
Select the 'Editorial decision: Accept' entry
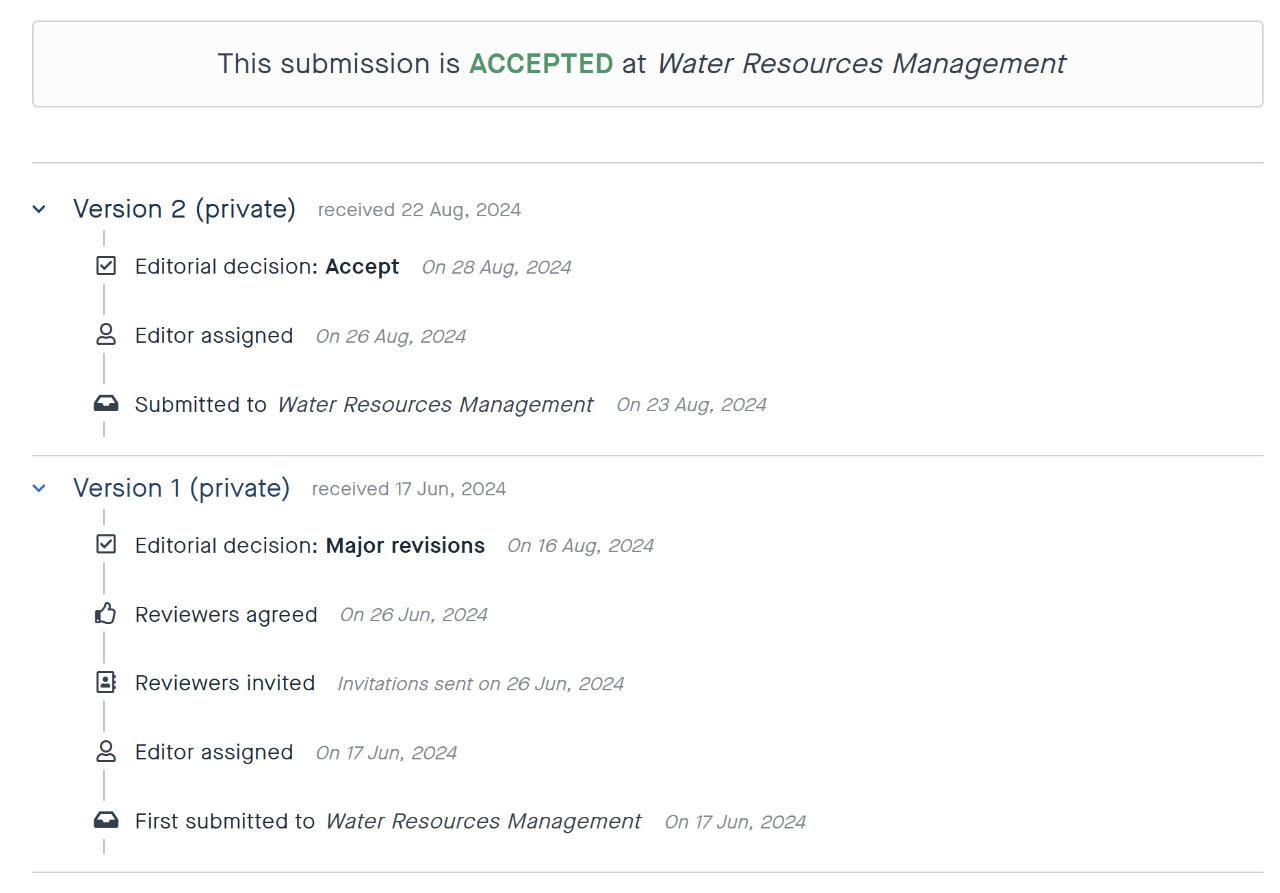267,267
